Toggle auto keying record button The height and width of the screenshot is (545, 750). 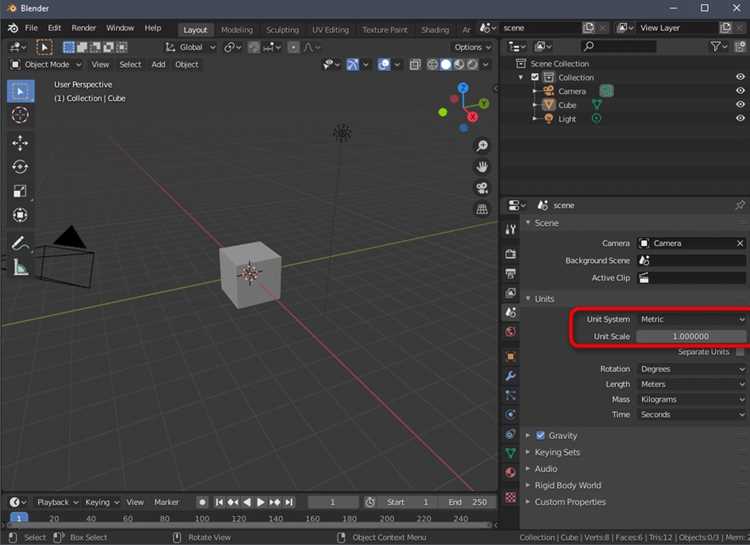click(x=202, y=502)
